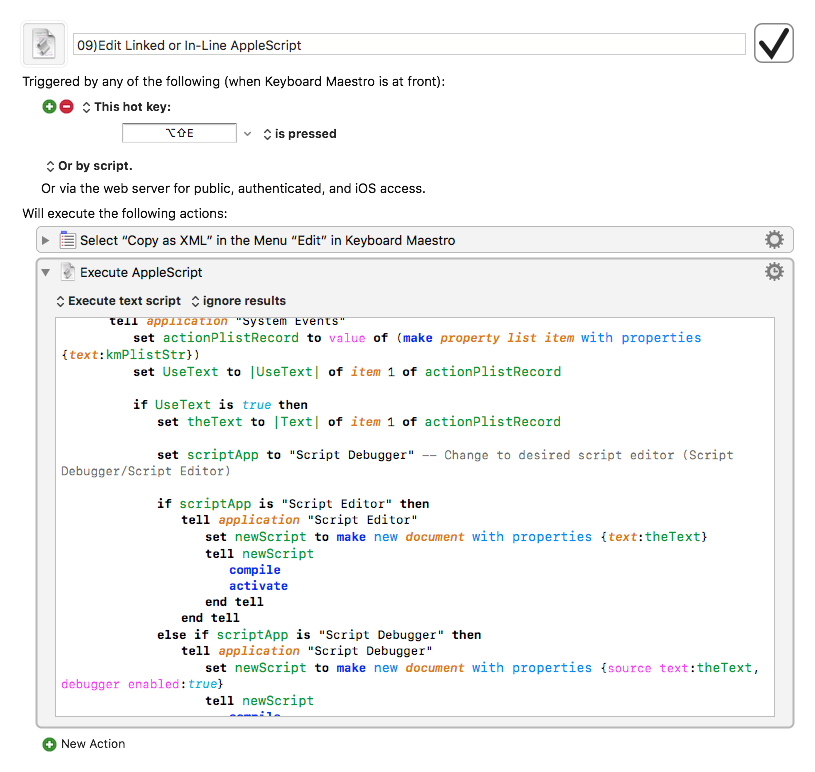The image size is (815, 772).
Task: Click the "Or via the web server" text
Action: click(x=233, y=189)
